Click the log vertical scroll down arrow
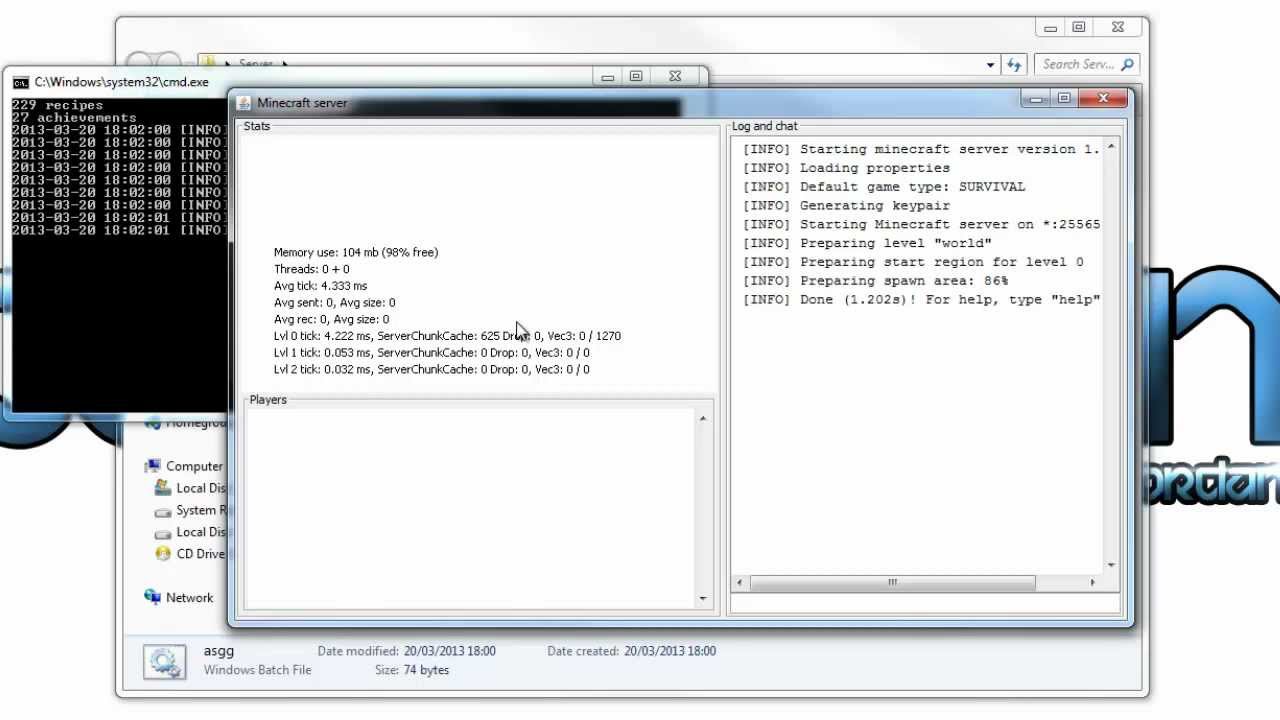1280x720 pixels. click(1111, 565)
